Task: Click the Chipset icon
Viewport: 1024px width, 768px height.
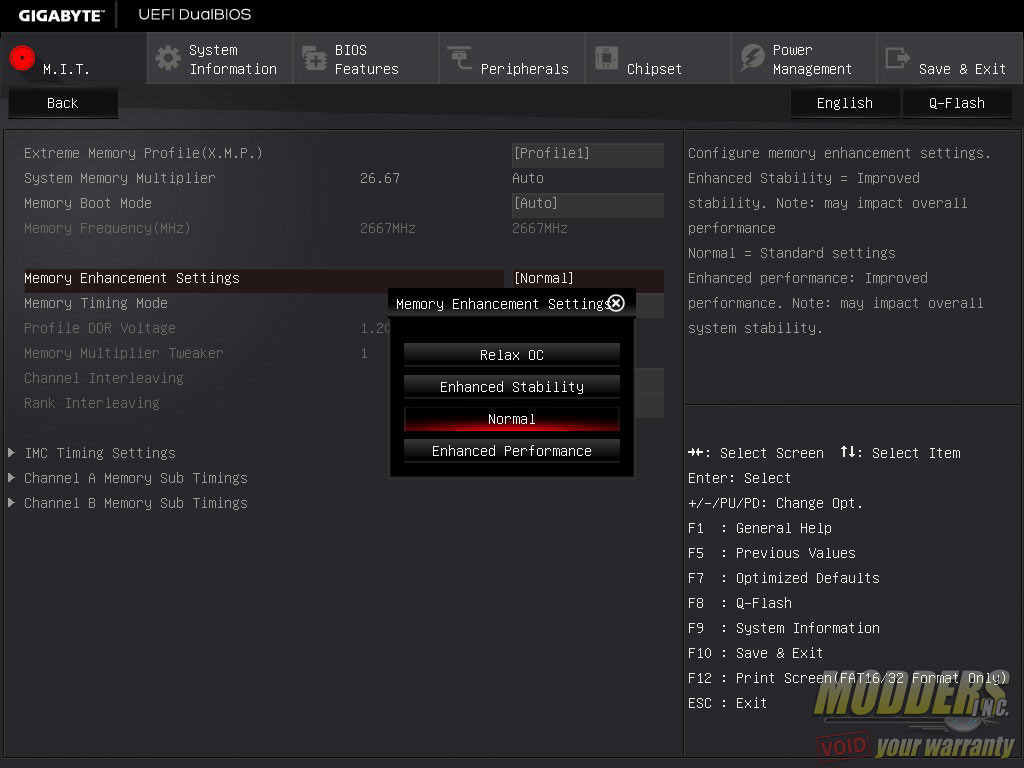Action: [606, 58]
